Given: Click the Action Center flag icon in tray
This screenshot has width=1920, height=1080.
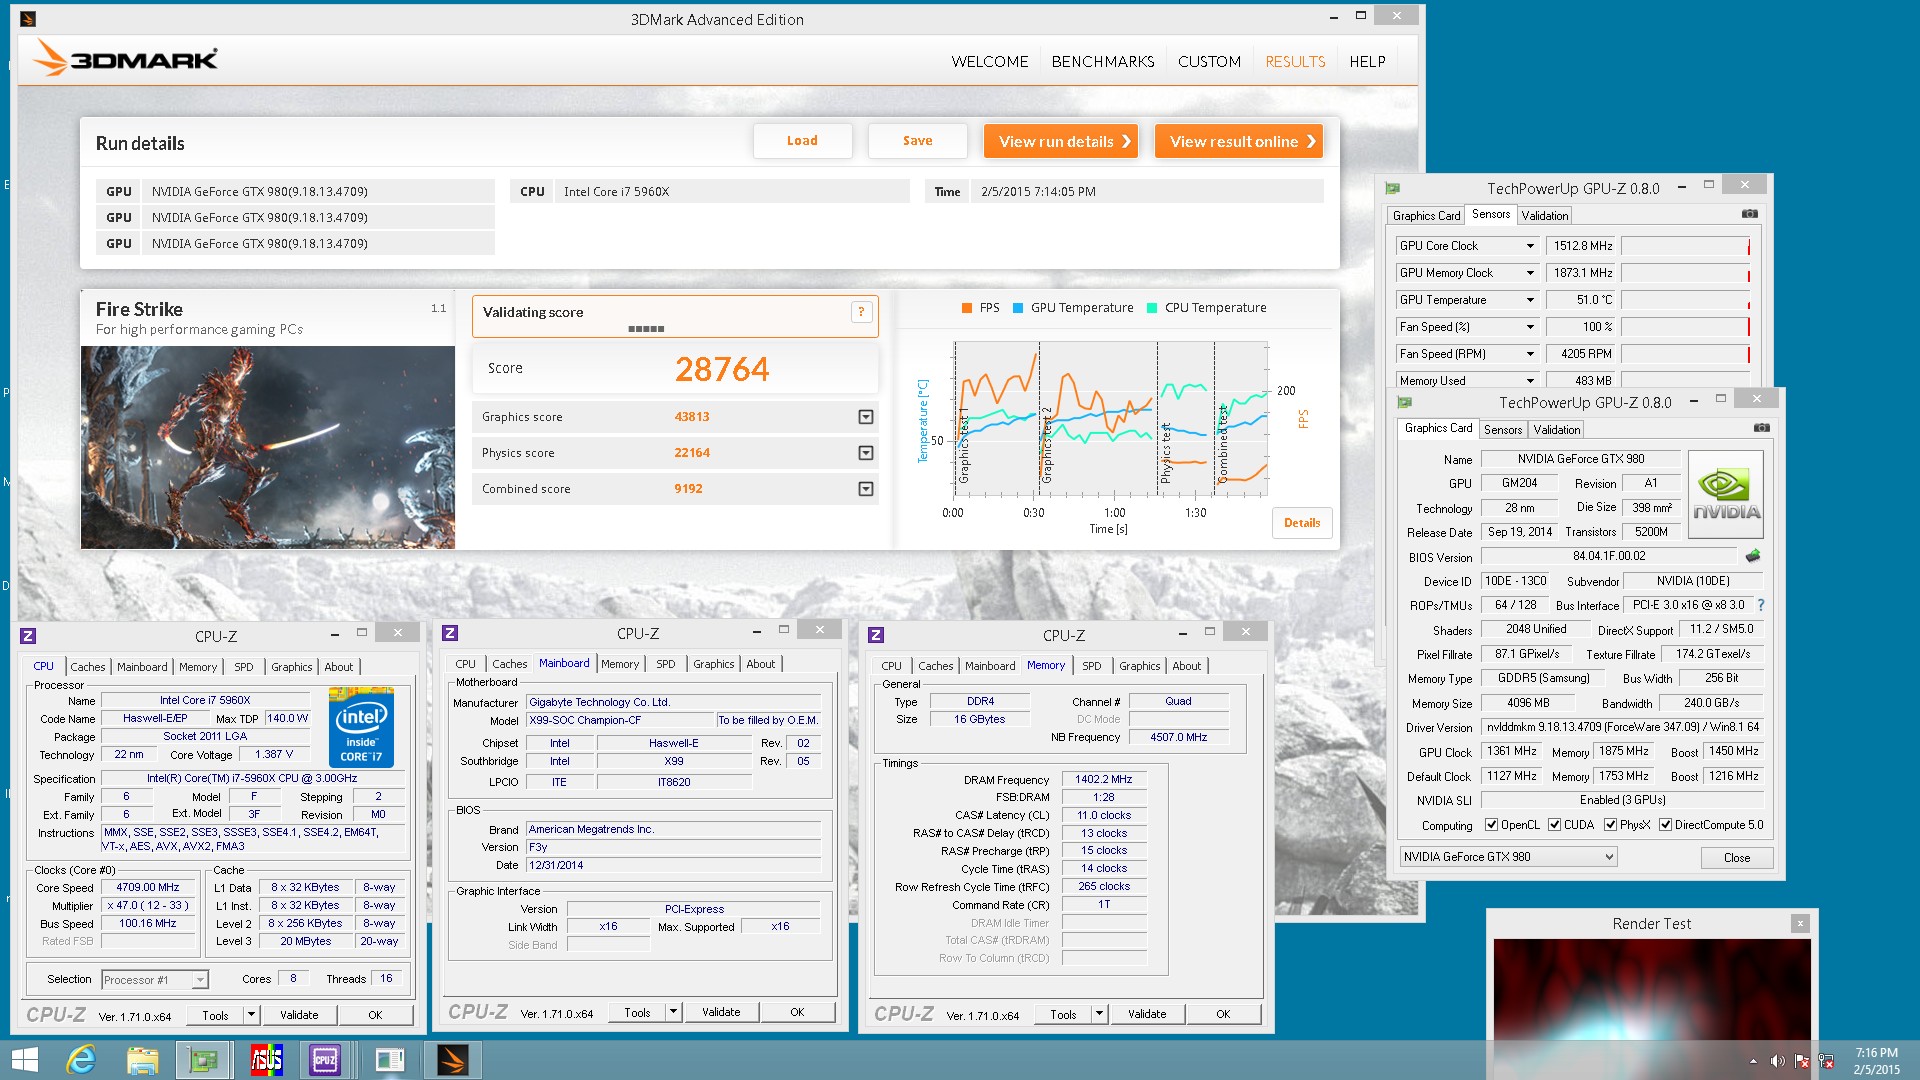Looking at the screenshot, I should point(1802,1061).
